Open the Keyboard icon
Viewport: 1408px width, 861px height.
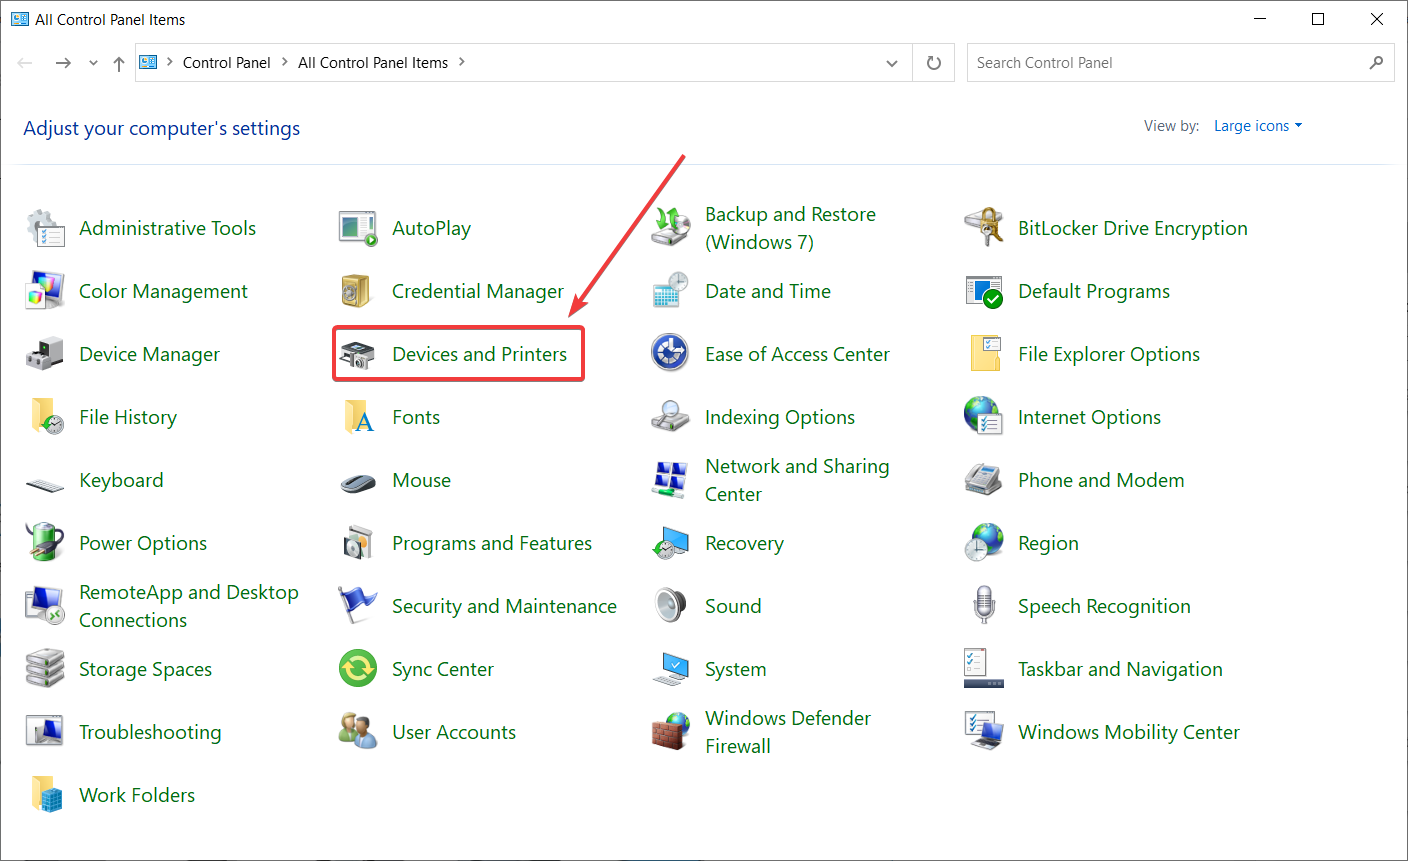pos(45,485)
